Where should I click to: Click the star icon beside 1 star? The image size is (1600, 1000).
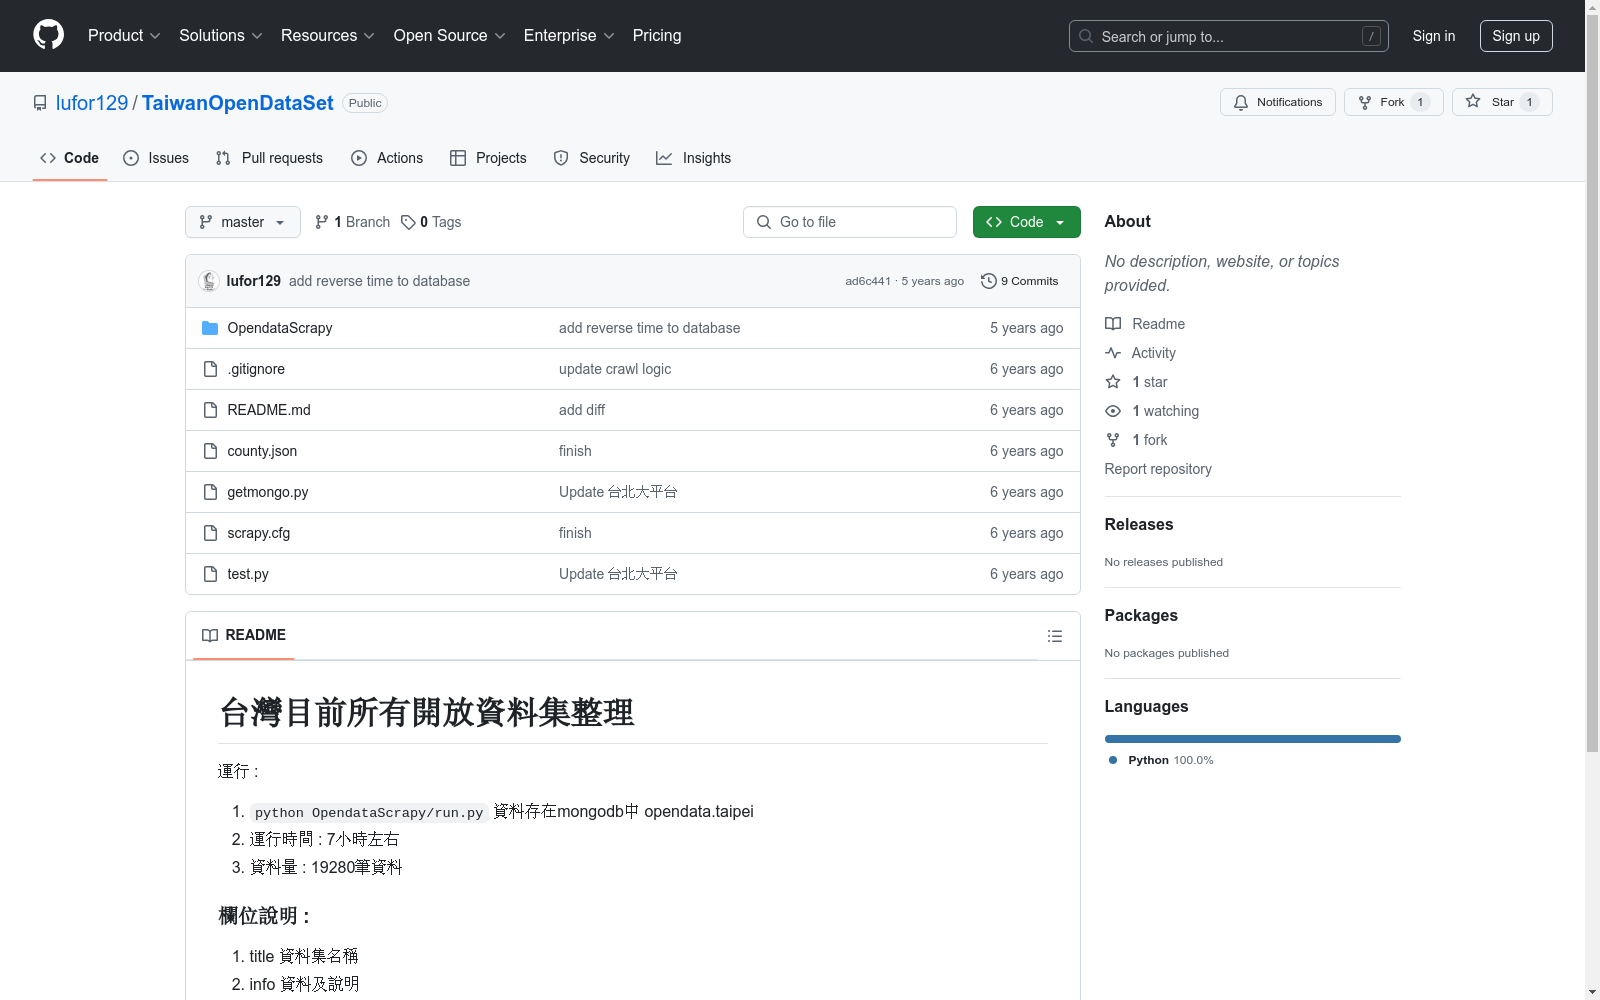[x=1113, y=382]
